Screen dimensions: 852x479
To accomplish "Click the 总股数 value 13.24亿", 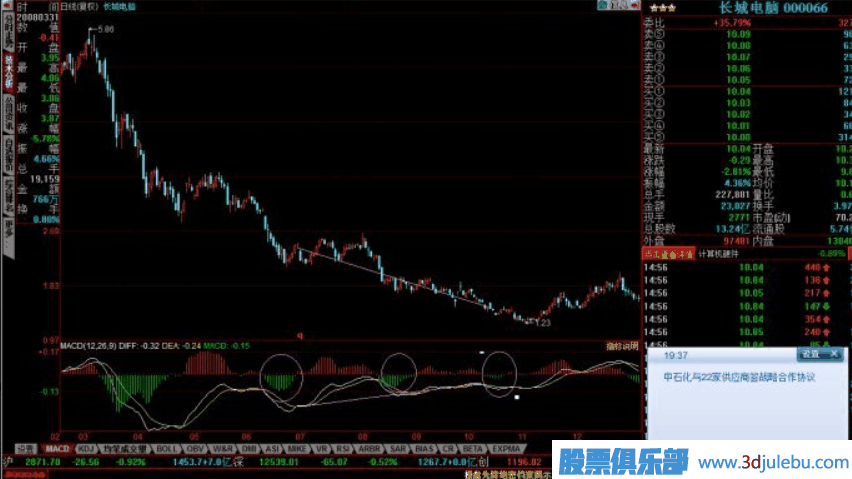I will (733, 229).
